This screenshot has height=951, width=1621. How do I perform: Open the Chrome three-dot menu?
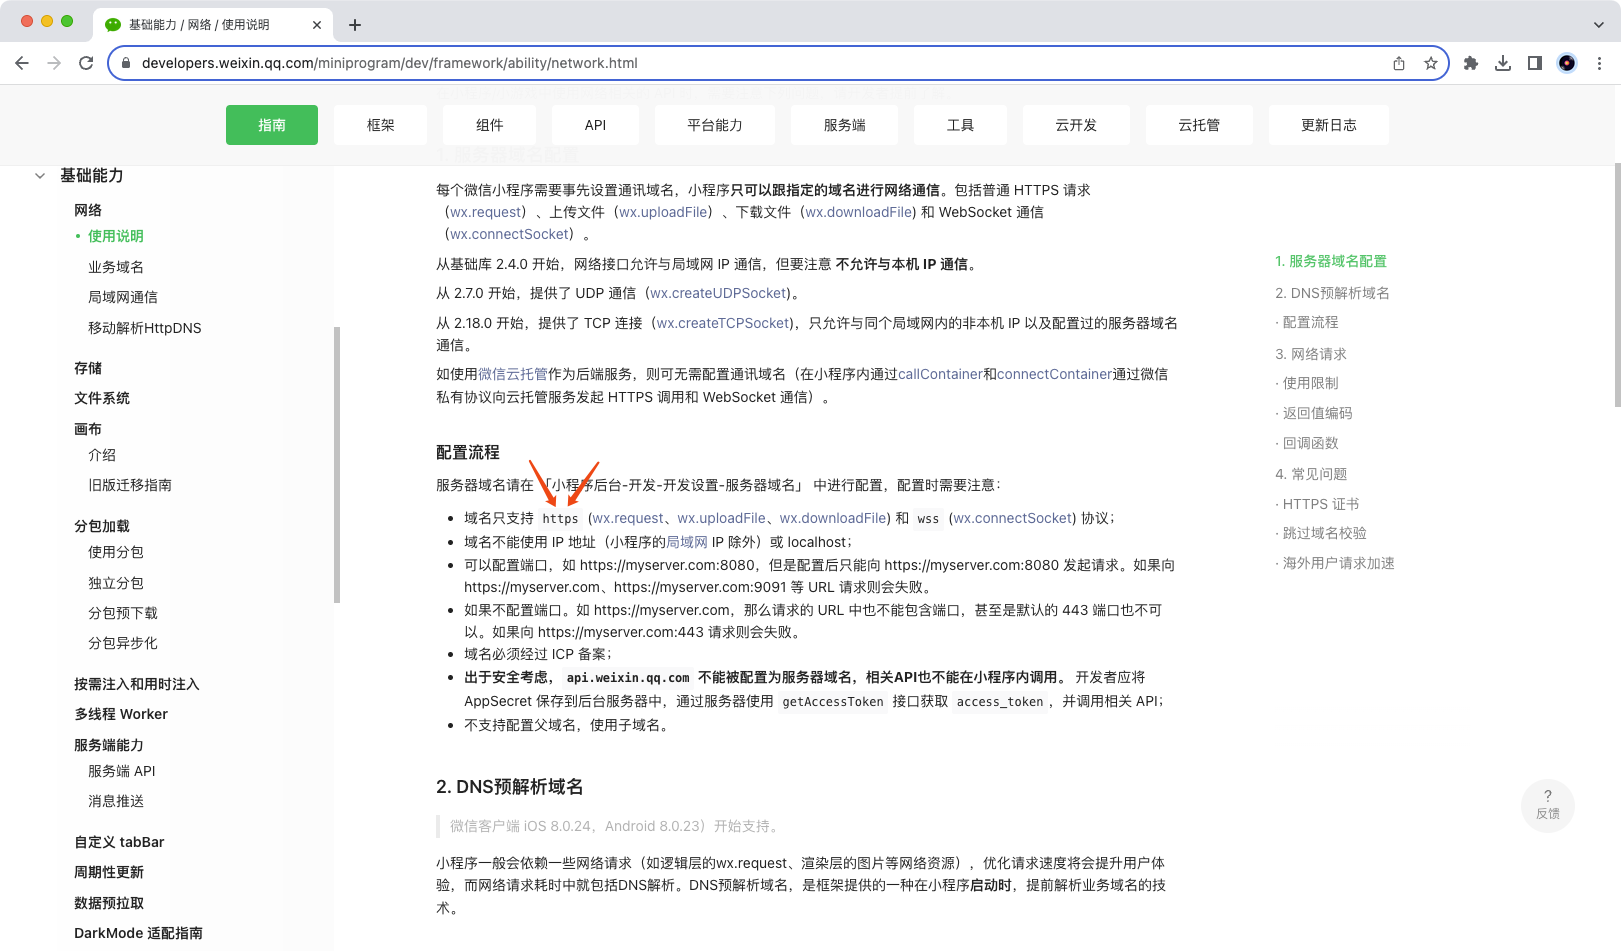point(1599,63)
